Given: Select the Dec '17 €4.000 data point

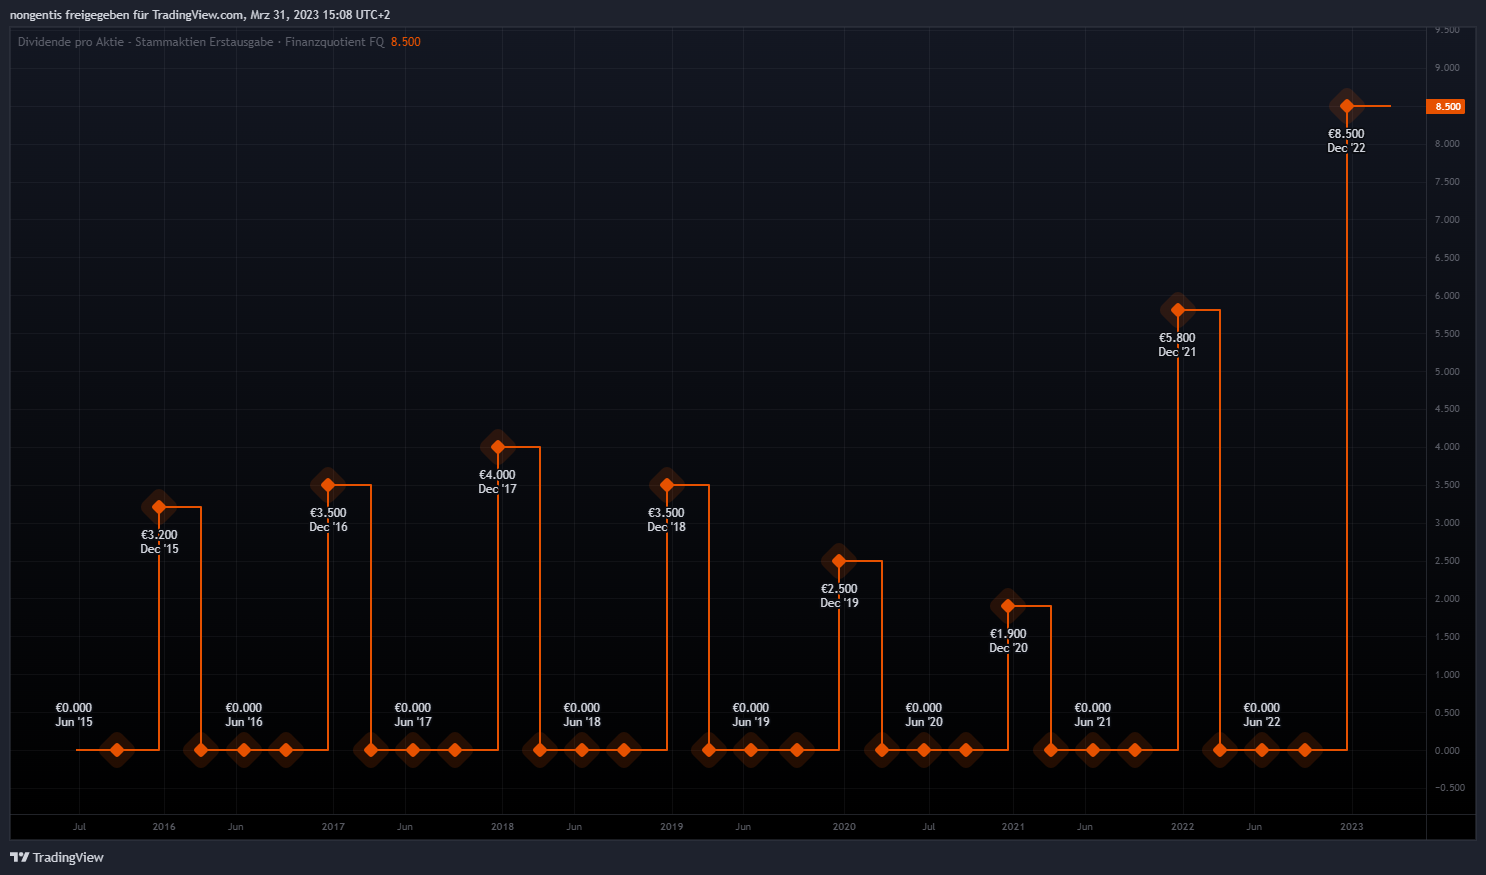Looking at the screenshot, I should pos(498,447).
